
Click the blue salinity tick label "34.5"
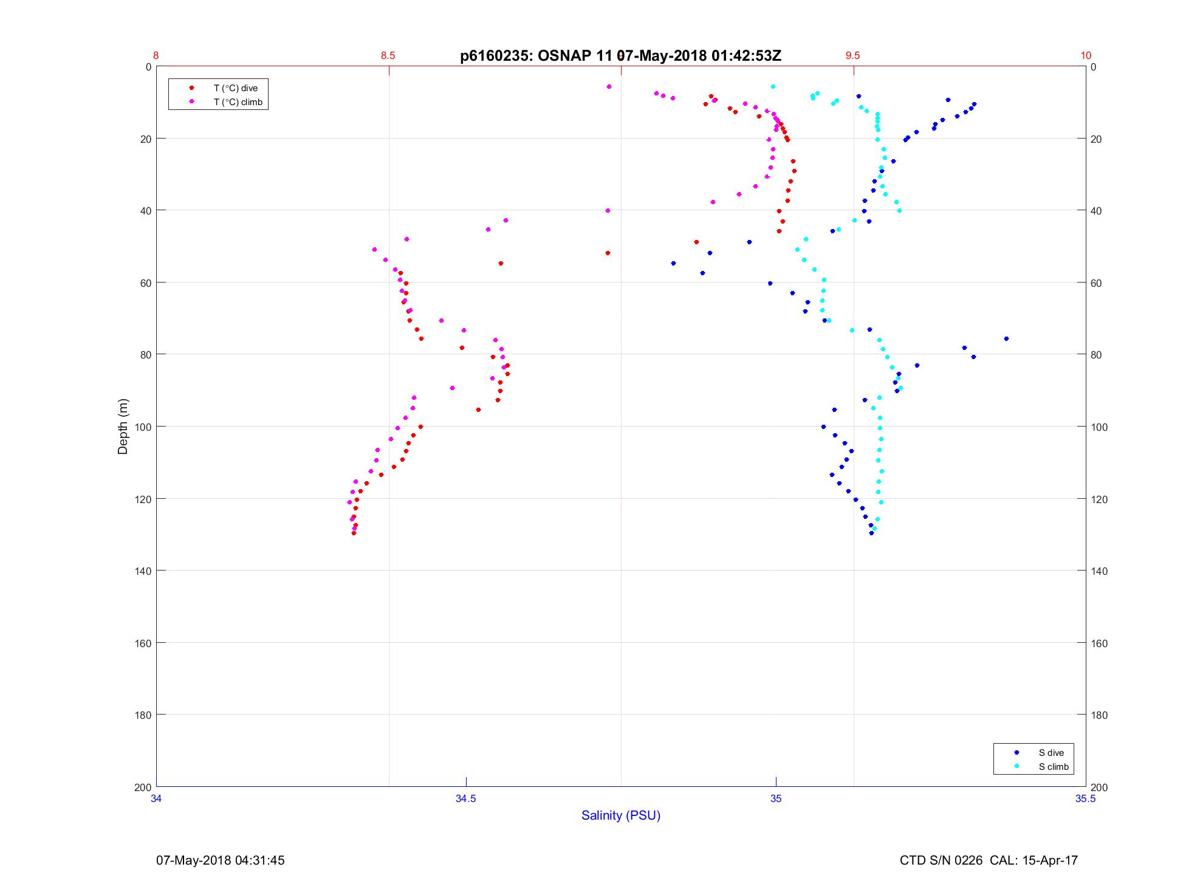pos(466,798)
